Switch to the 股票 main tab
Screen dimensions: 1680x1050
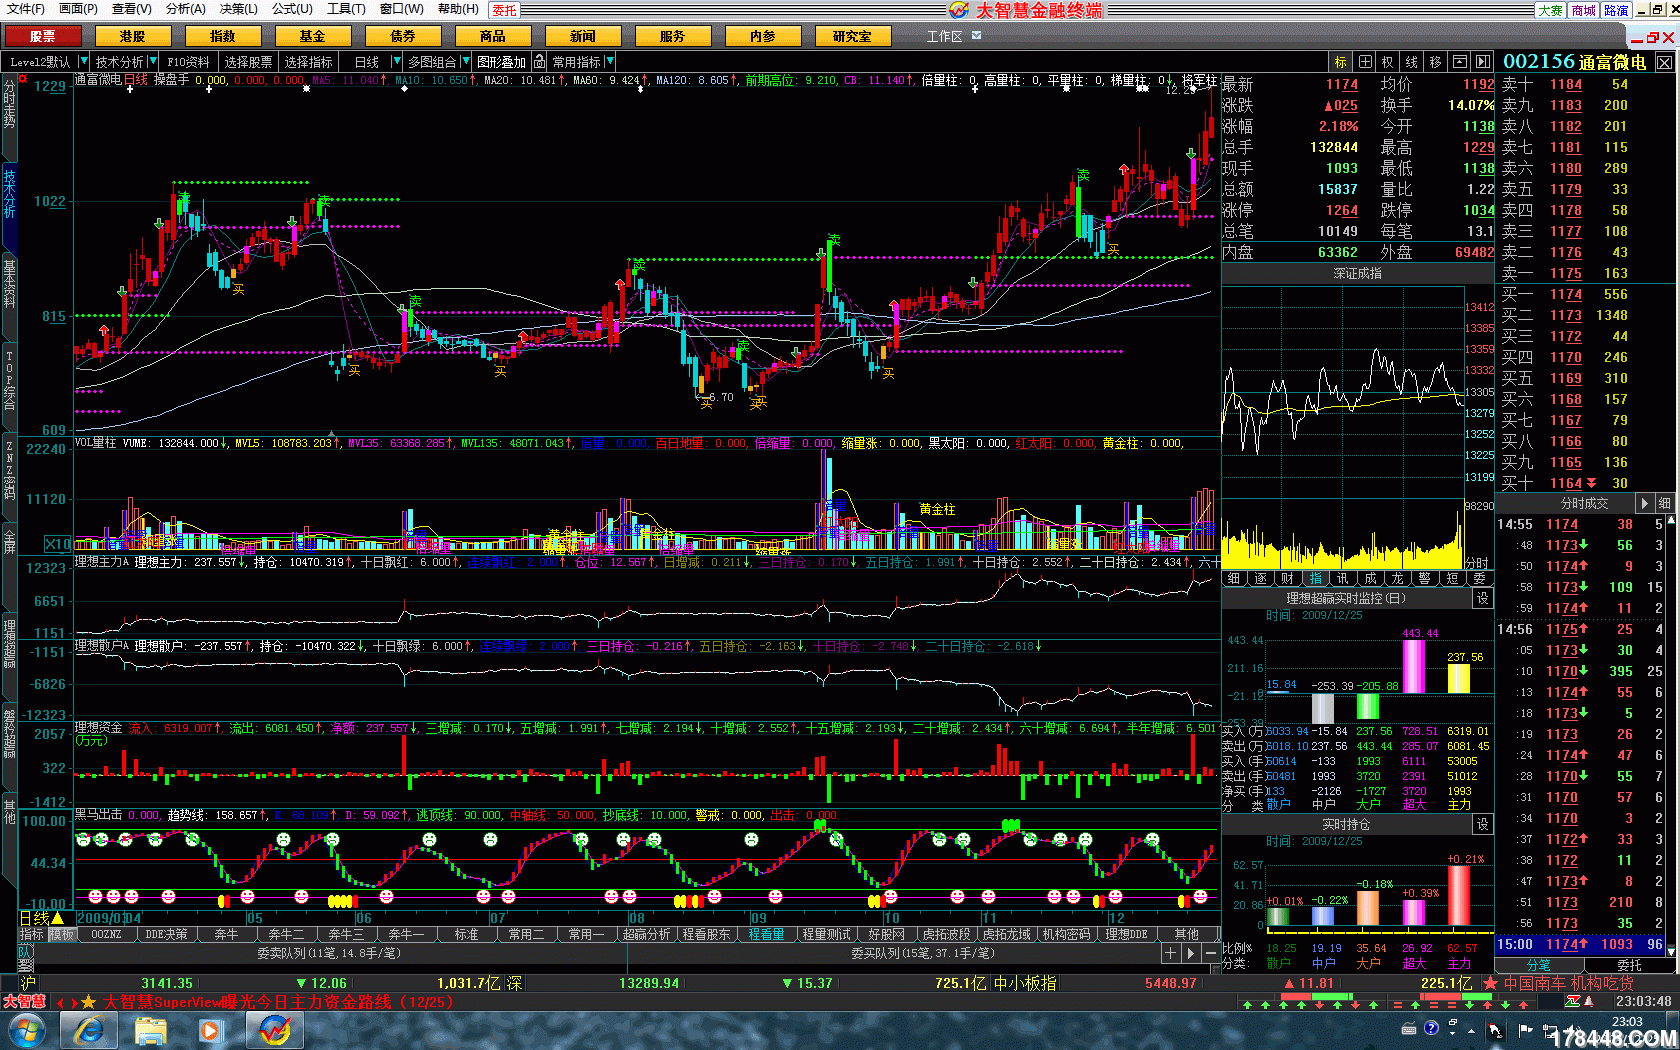[x=43, y=36]
